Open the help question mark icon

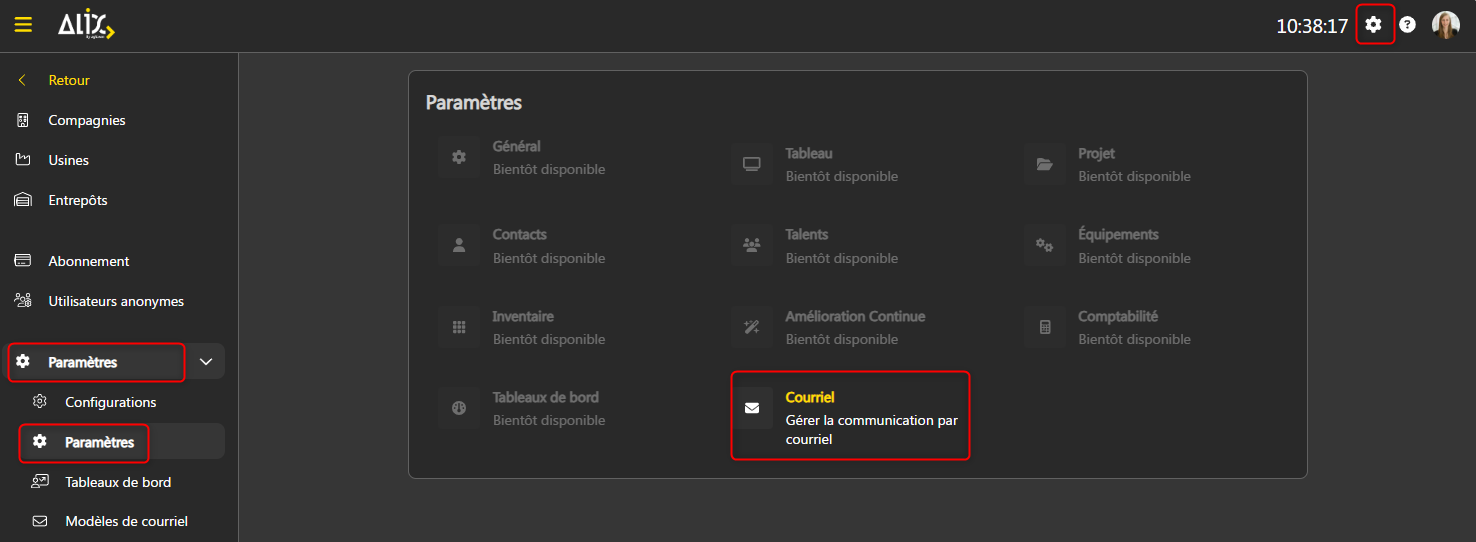pyautogui.click(x=1407, y=25)
